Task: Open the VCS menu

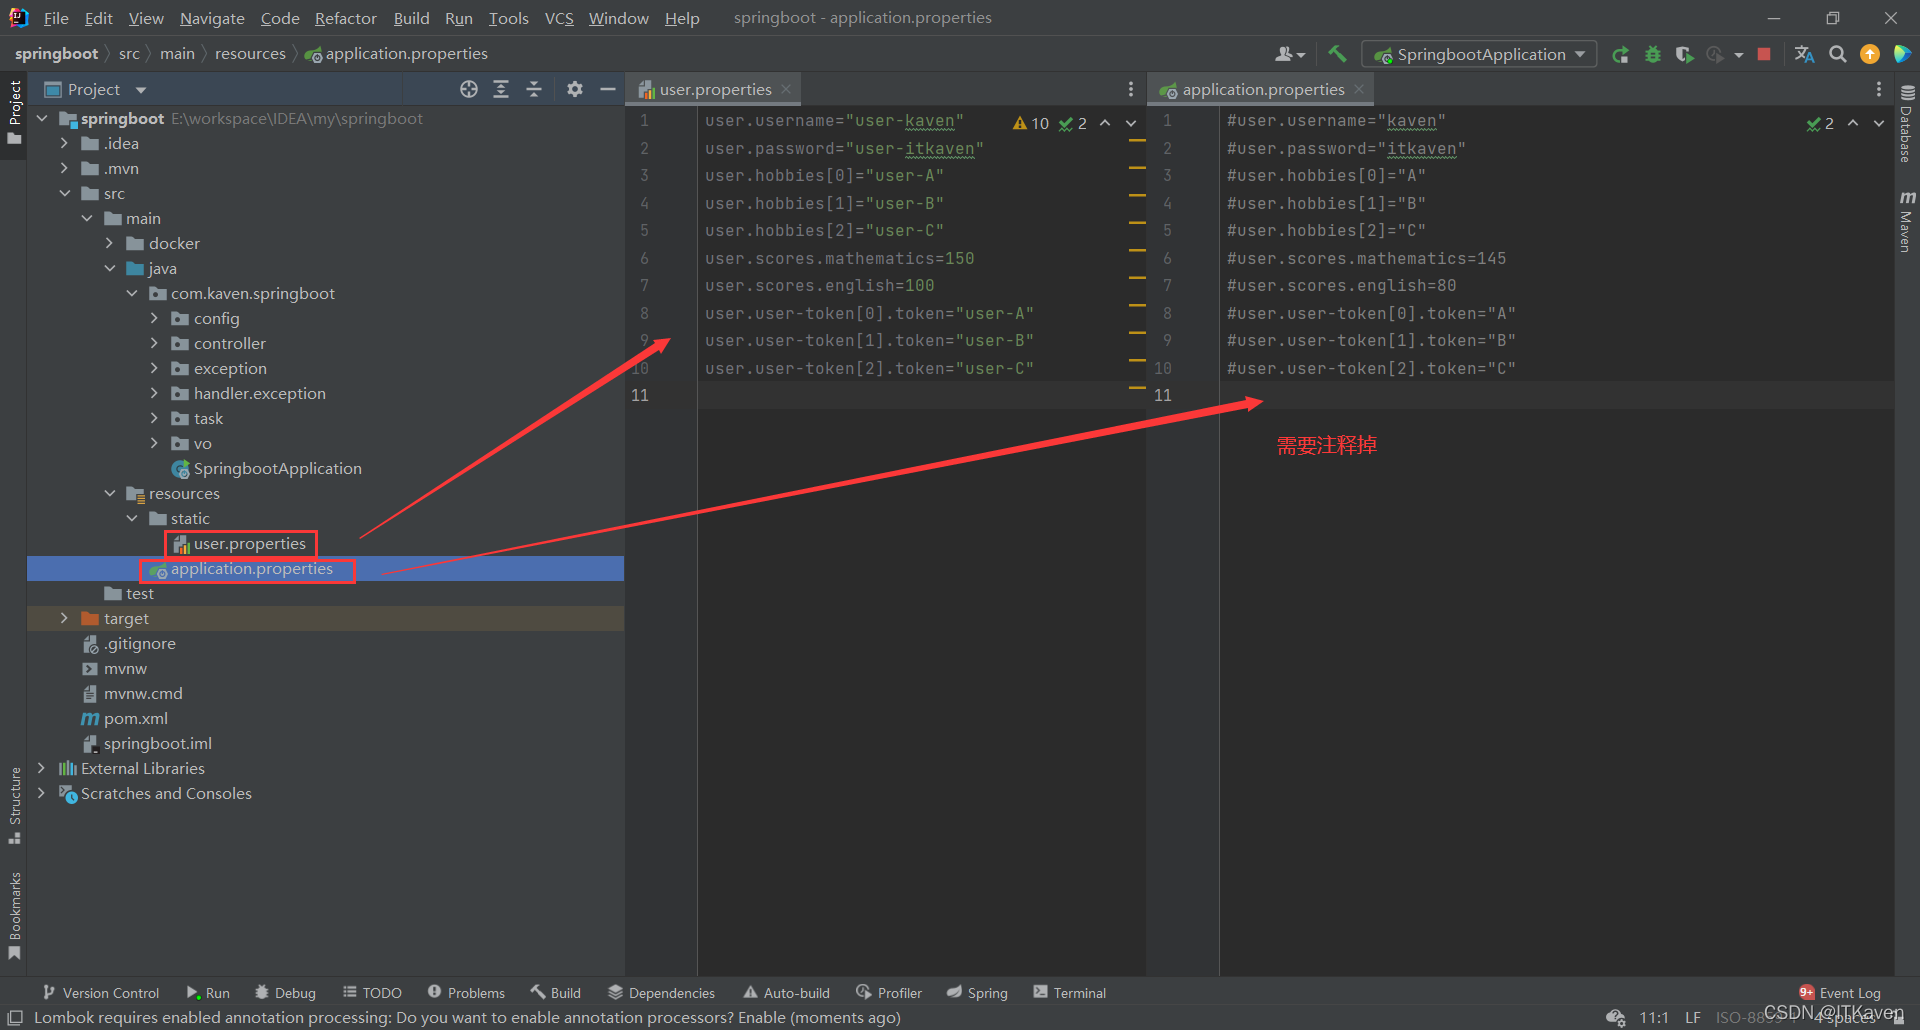Action: [559, 18]
